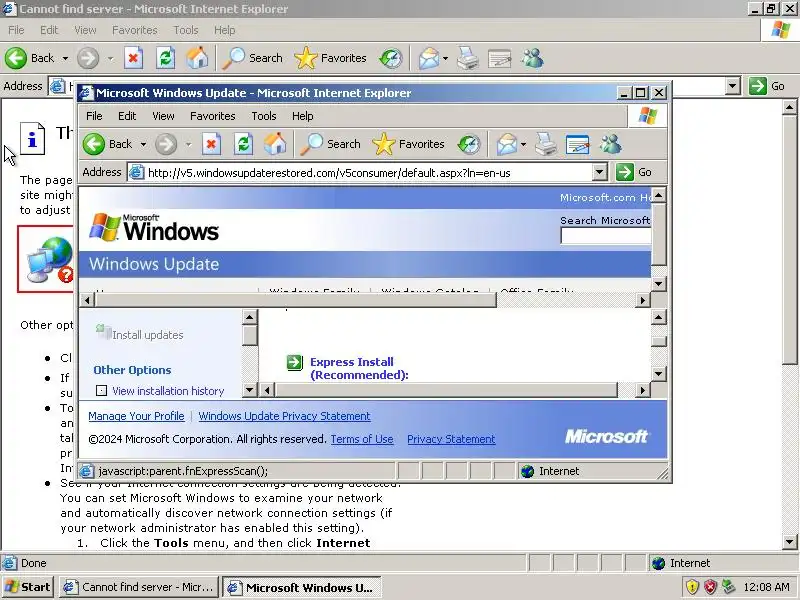Image resolution: width=800 pixels, height=600 pixels.
Task: Click Go button in Cannot find server window
Action: click(767, 86)
